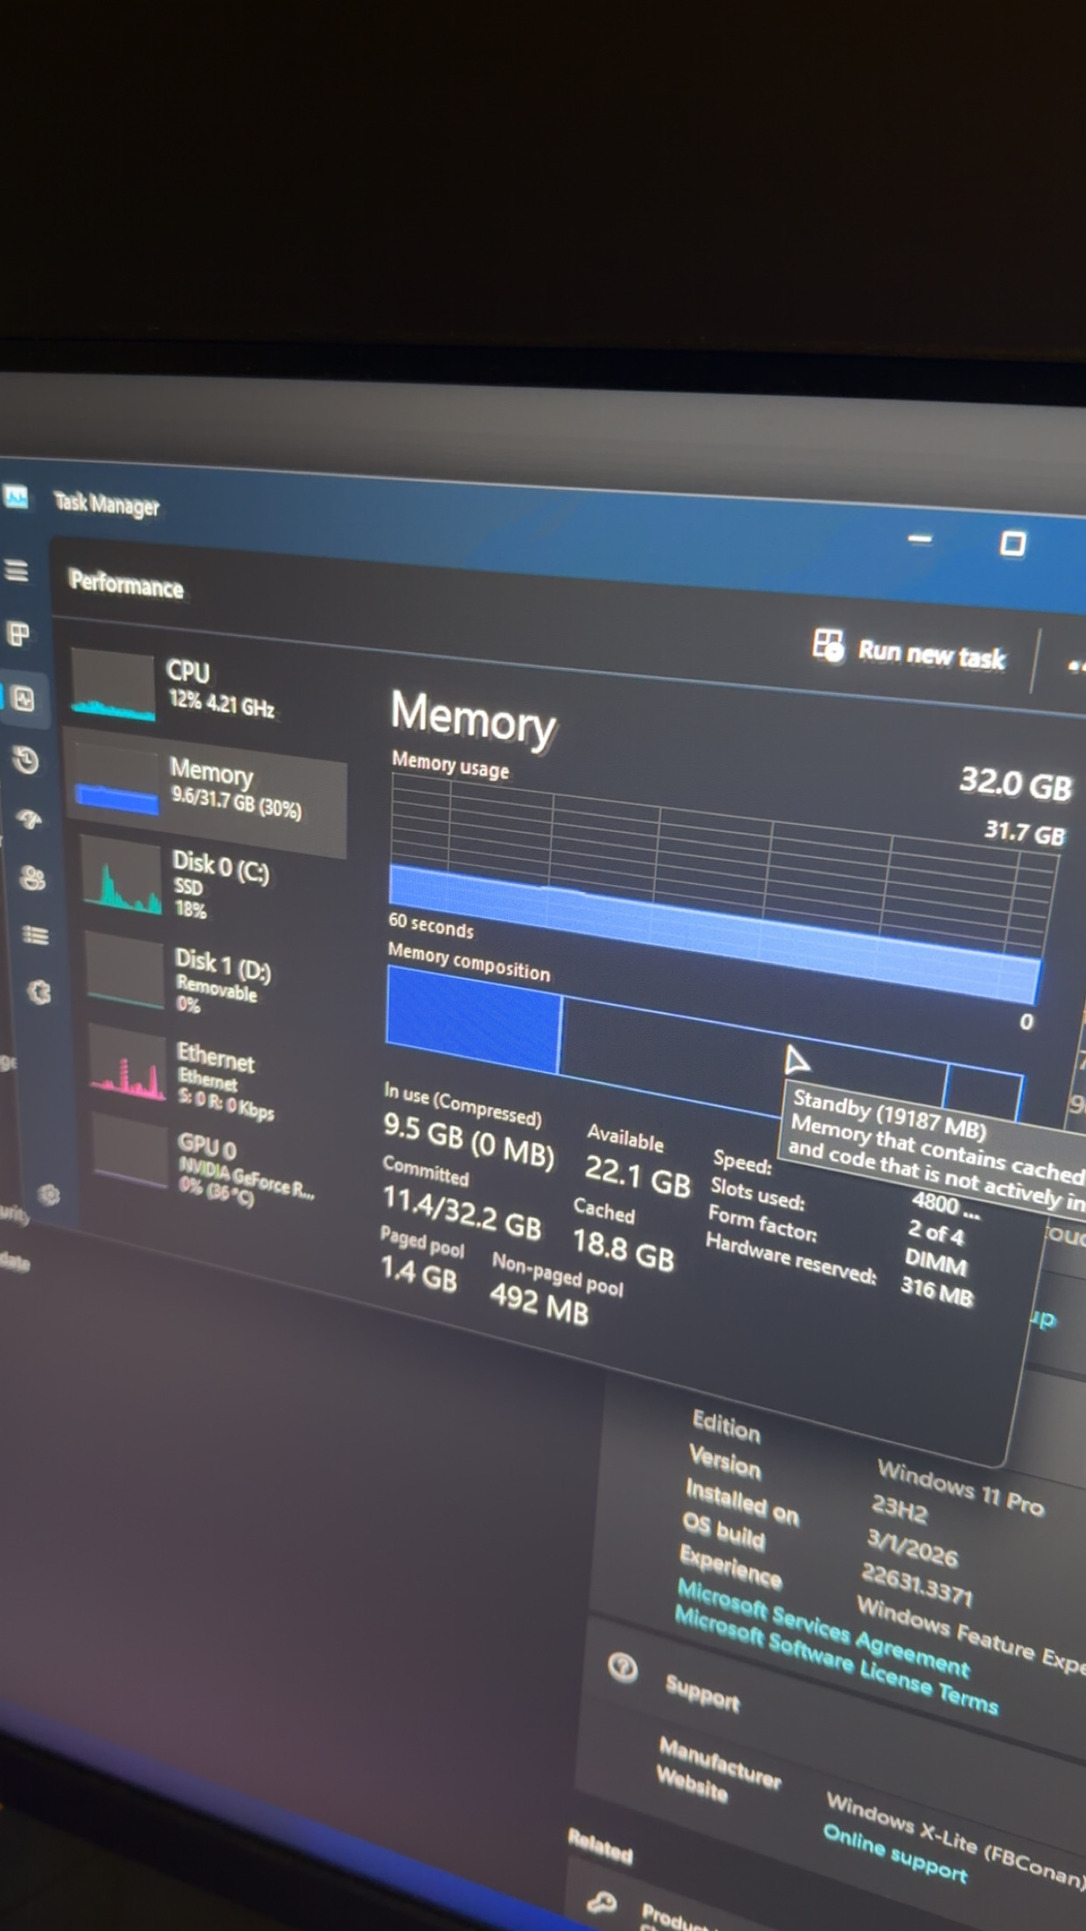Screen dimensions: 1086x1931
Task: Open Services page icon
Action: [x=39, y=992]
